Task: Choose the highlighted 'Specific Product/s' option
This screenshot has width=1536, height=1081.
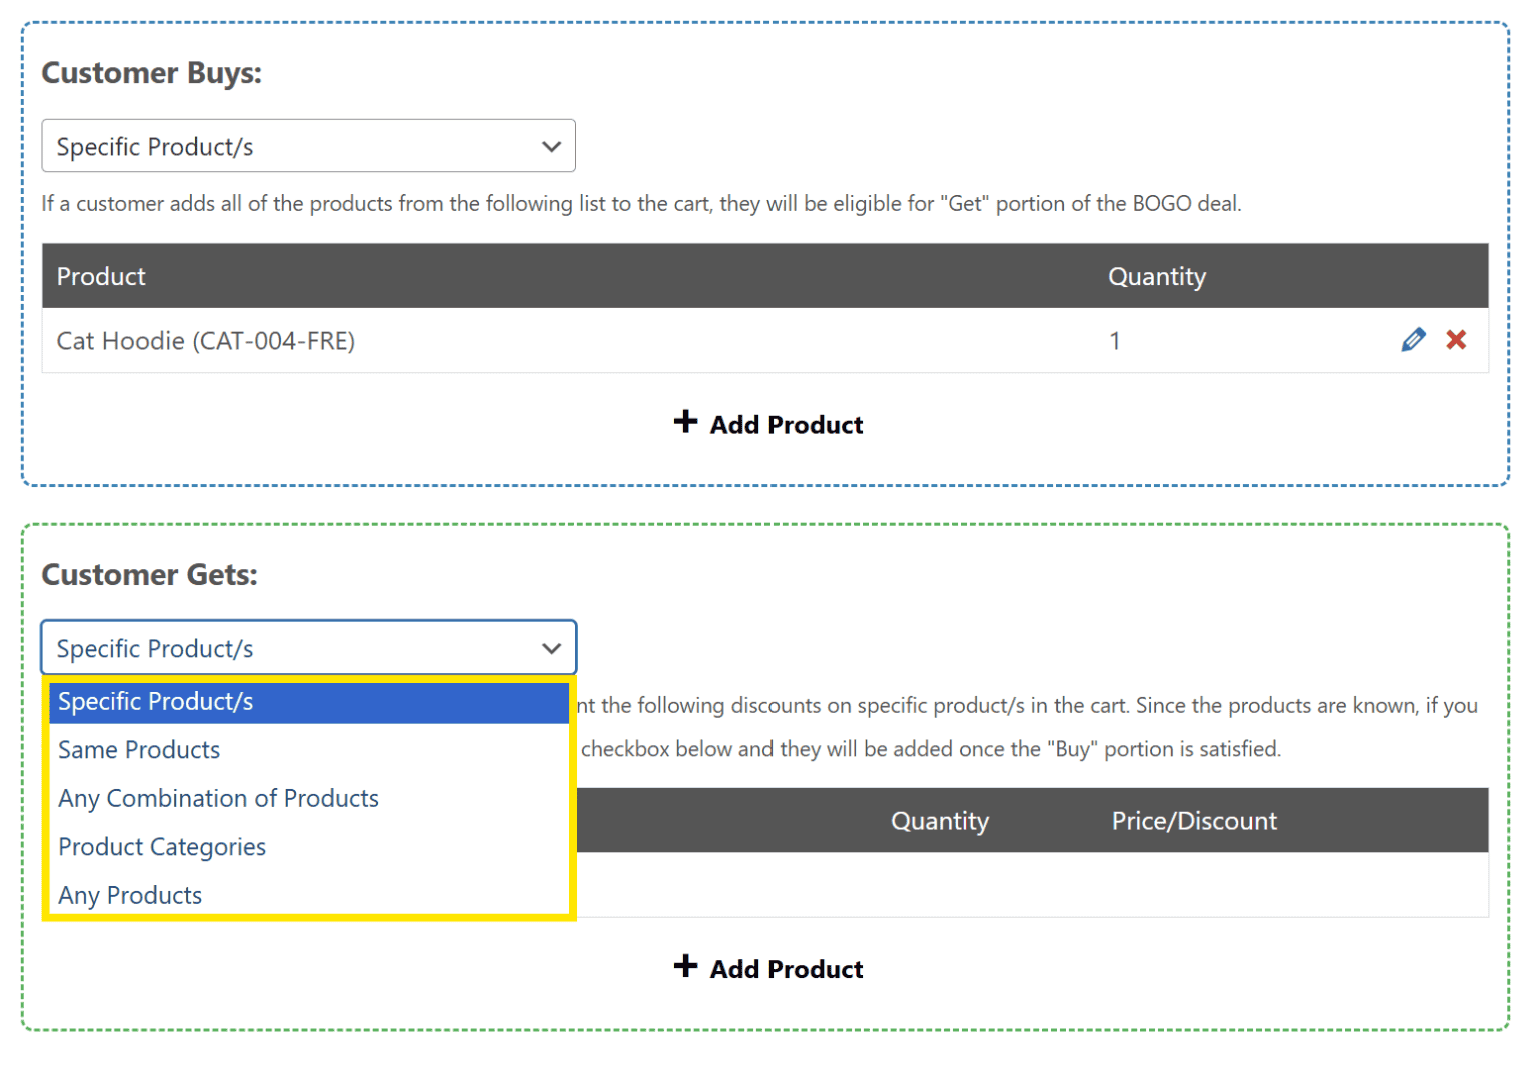Action: (x=156, y=701)
